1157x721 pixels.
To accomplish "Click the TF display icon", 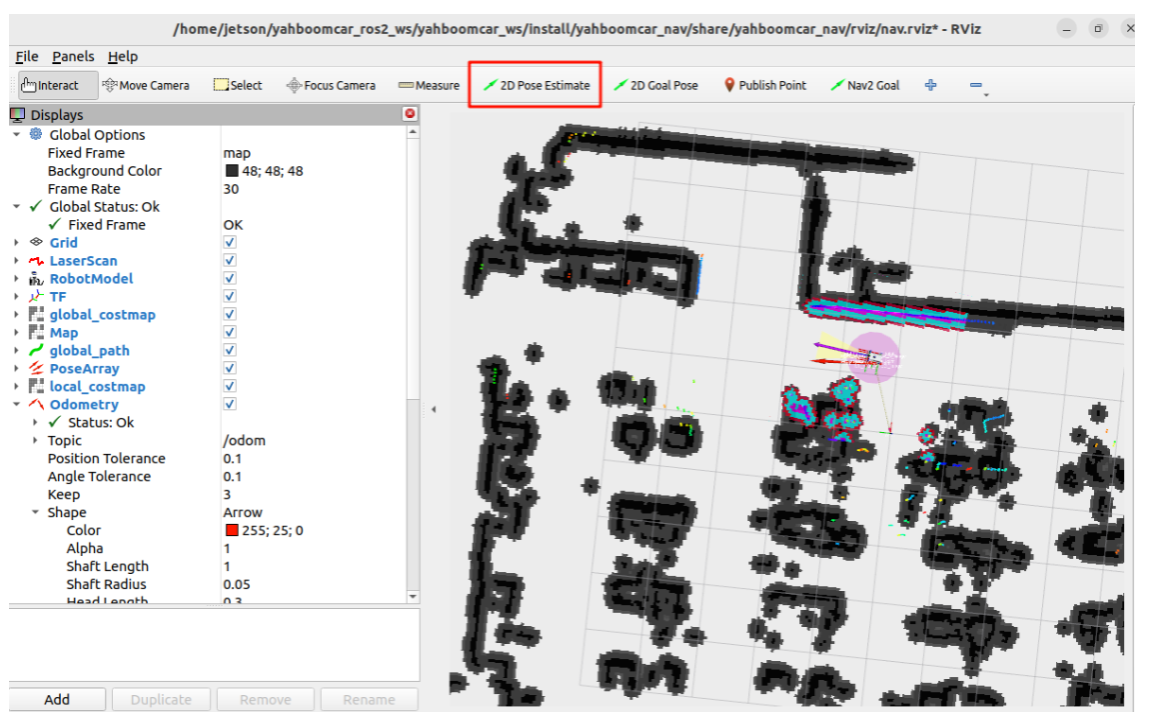I will tap(36, 297).
